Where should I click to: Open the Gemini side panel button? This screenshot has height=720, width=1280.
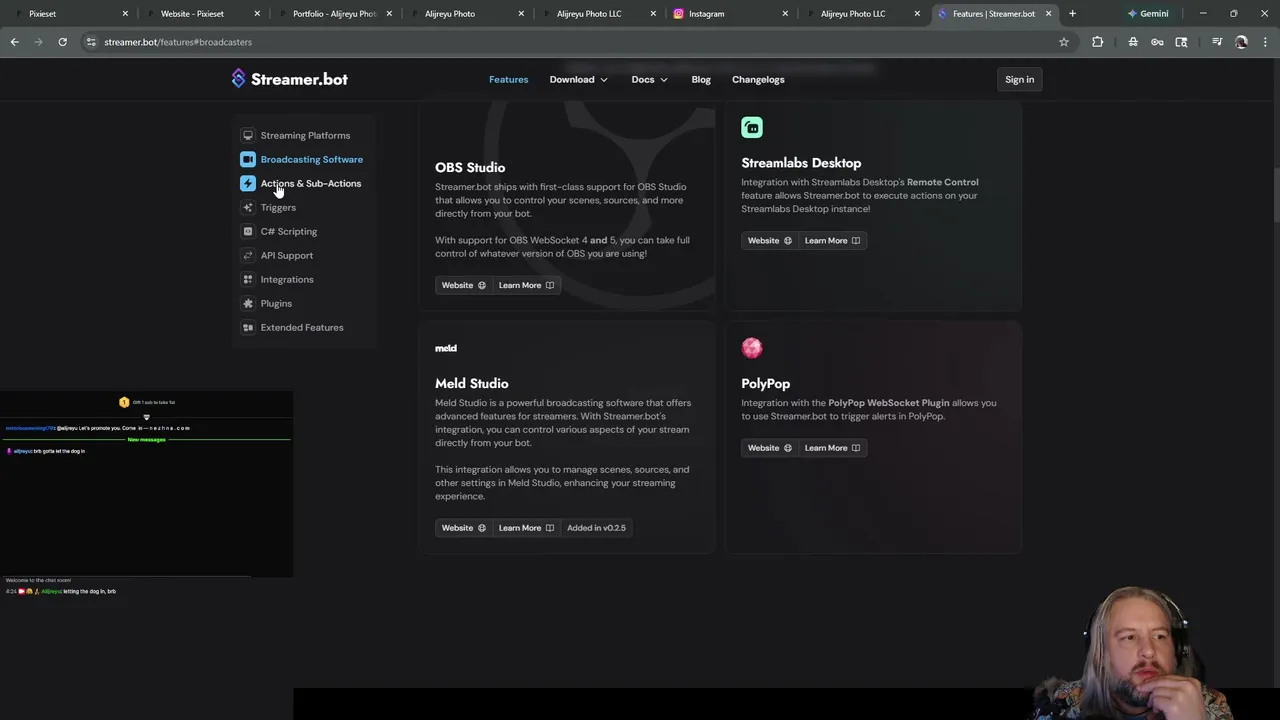pyautogui.click(x=1147, y=14)
